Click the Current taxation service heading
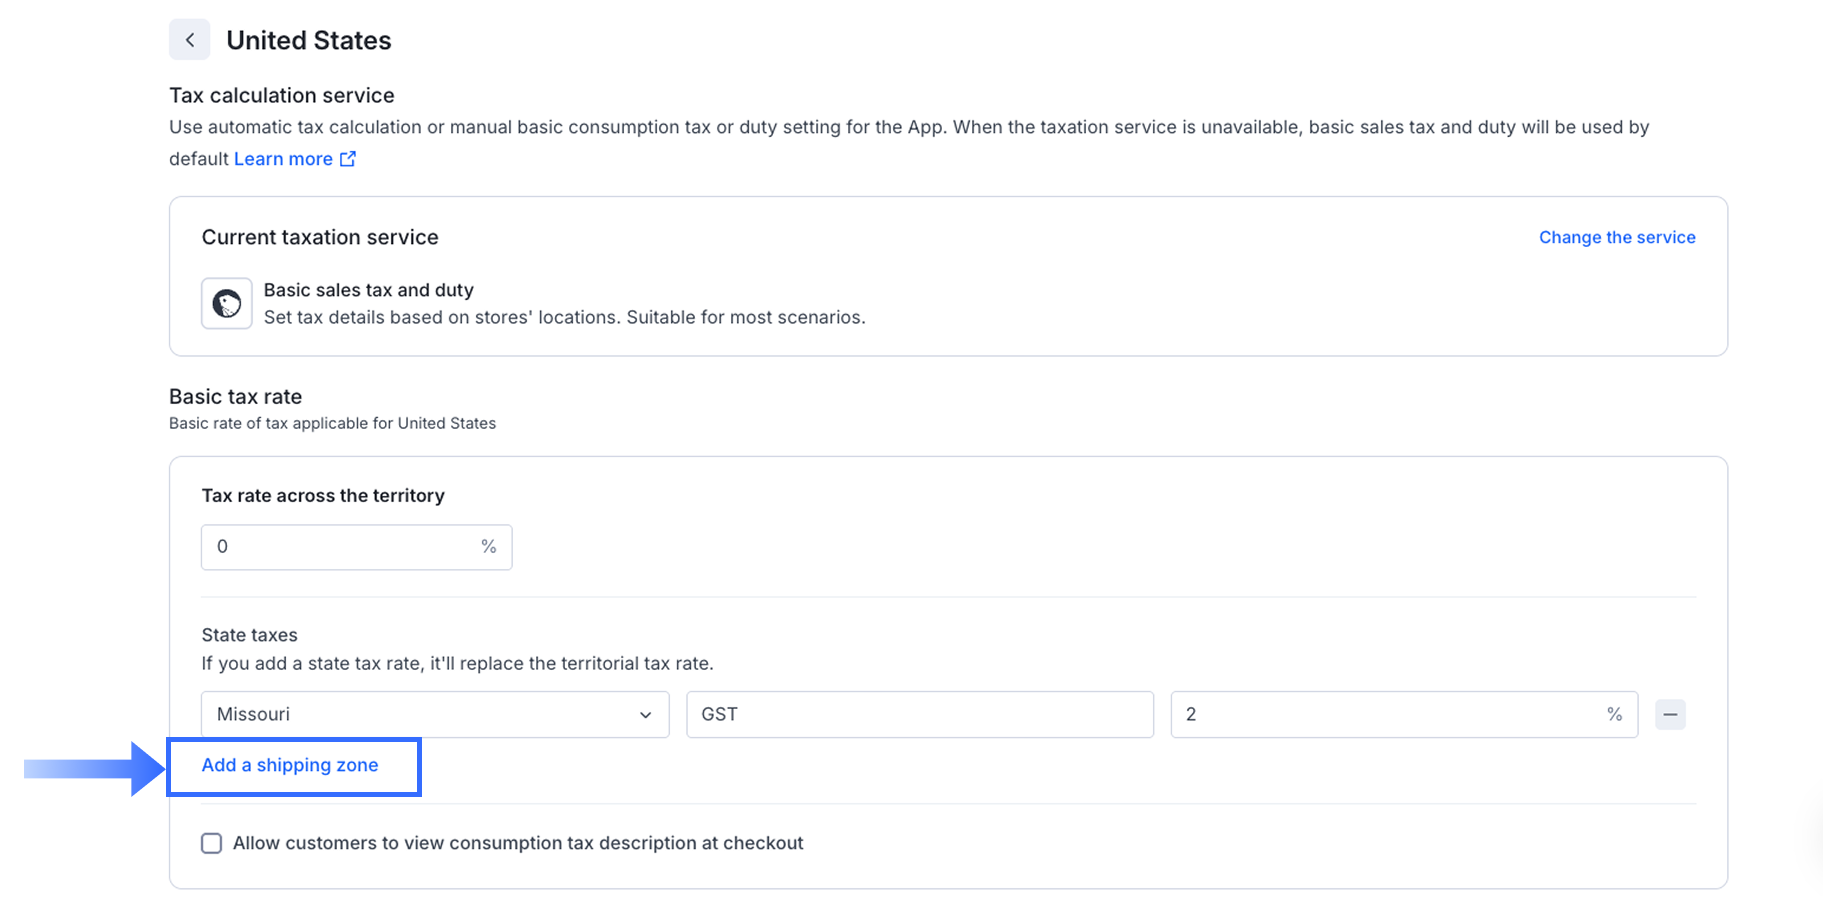This screenshot has height=914, width=1823. [x=320, y=237]
